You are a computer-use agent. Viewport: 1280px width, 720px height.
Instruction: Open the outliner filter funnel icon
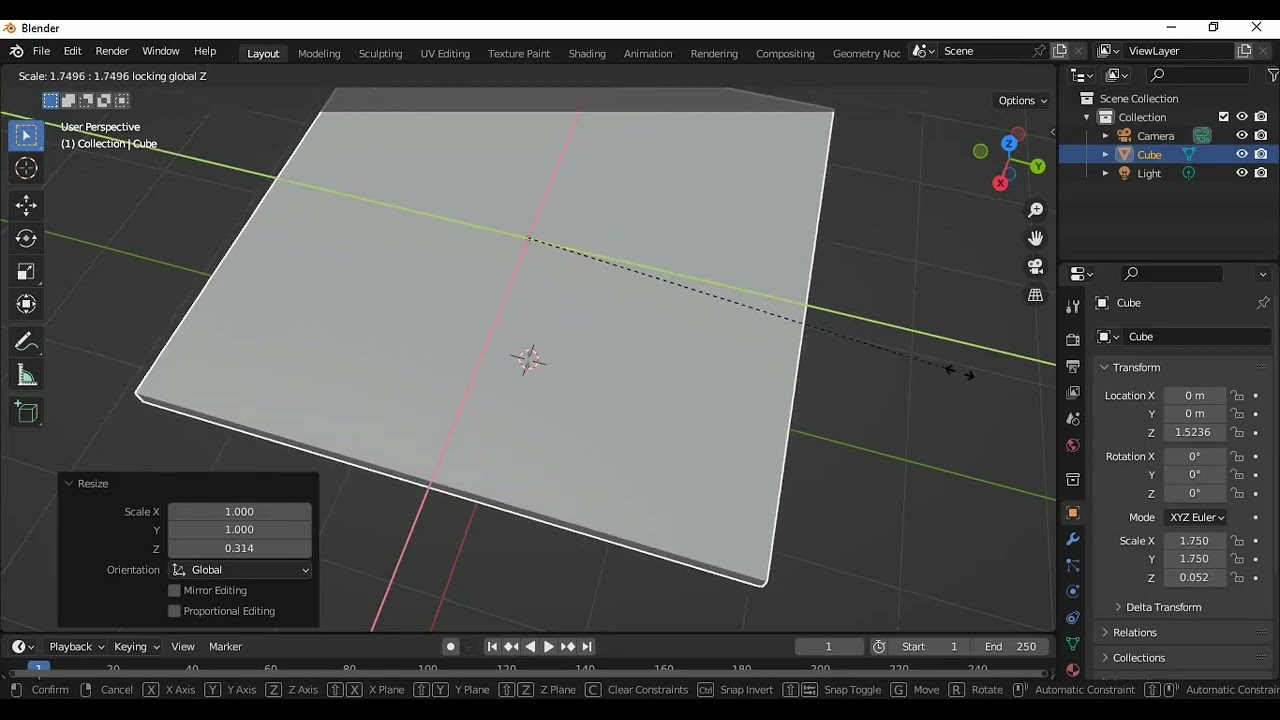[1273, 75]
